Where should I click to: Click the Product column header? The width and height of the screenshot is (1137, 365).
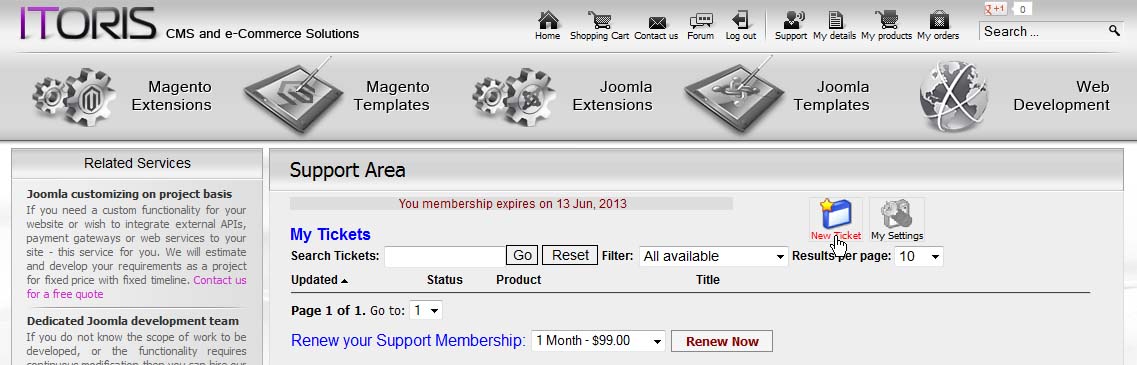(518, 280)
